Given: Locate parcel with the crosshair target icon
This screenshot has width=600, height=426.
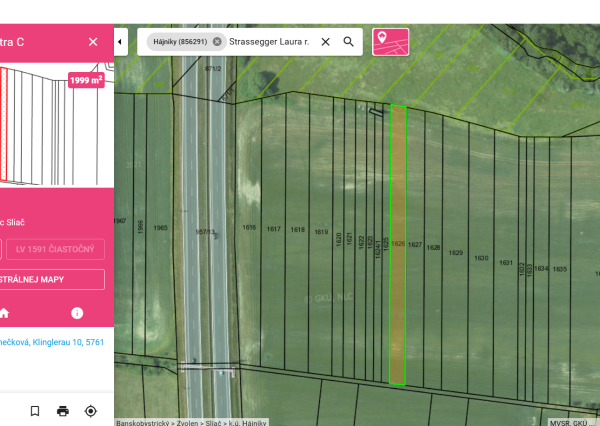Looking at the screenshot, I should [91, 411].
